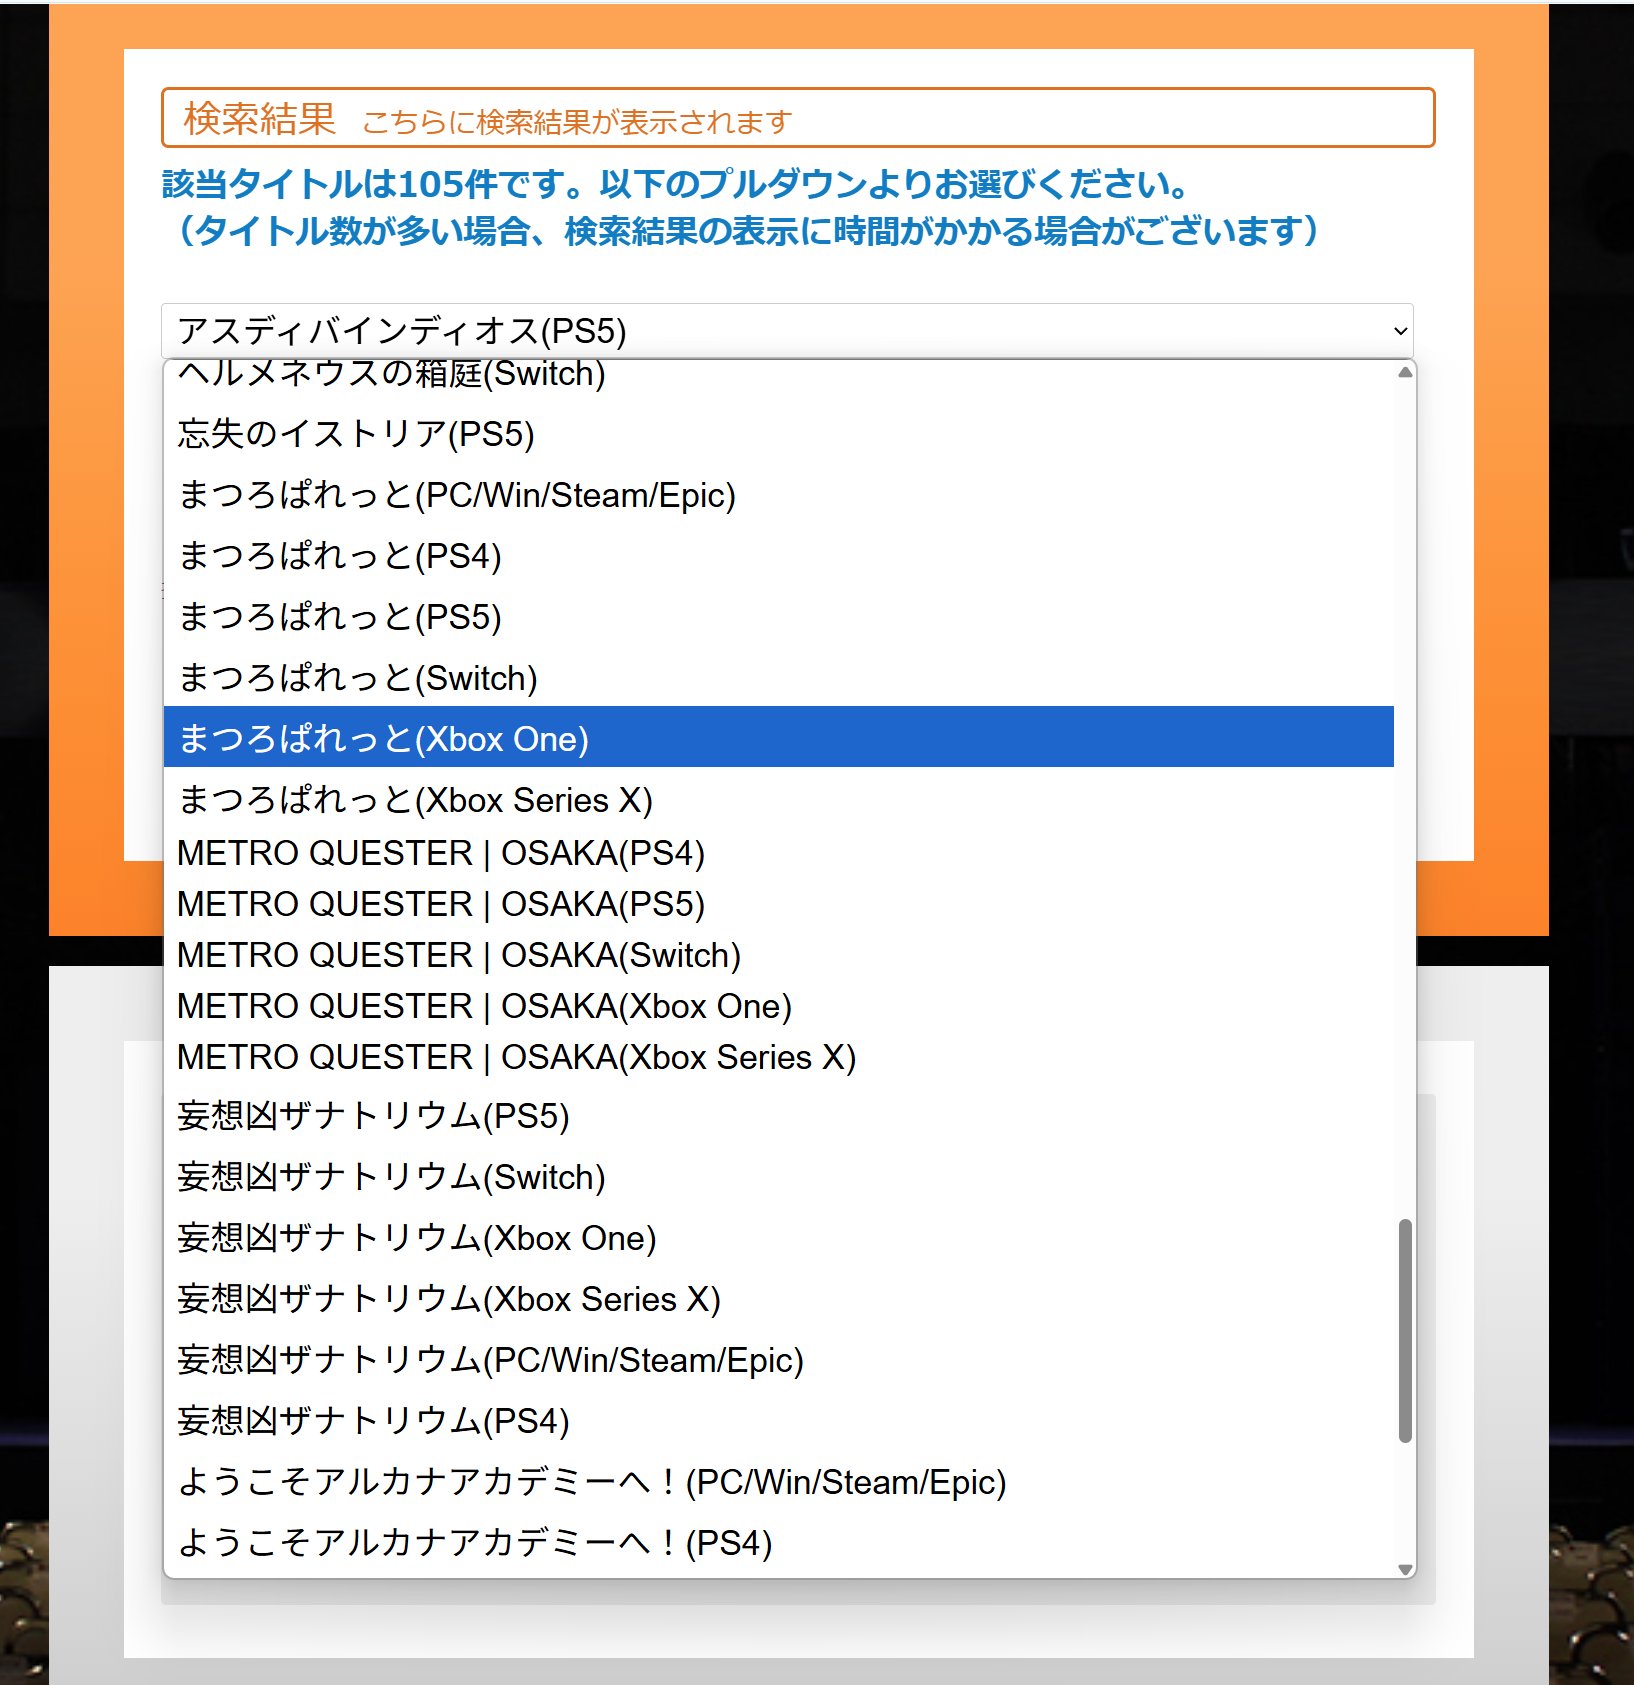Select まつろぱれっと(Xbox Series X) option
This screenshot has height=1685, width=1634.
[779, 798]
